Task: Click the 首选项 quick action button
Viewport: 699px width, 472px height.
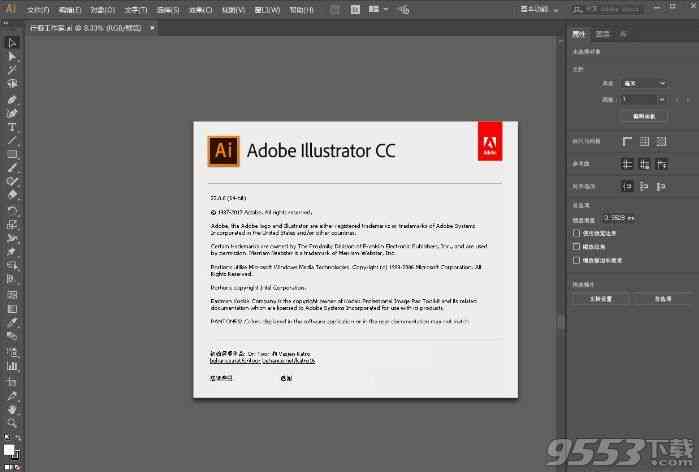Action: 663,299
